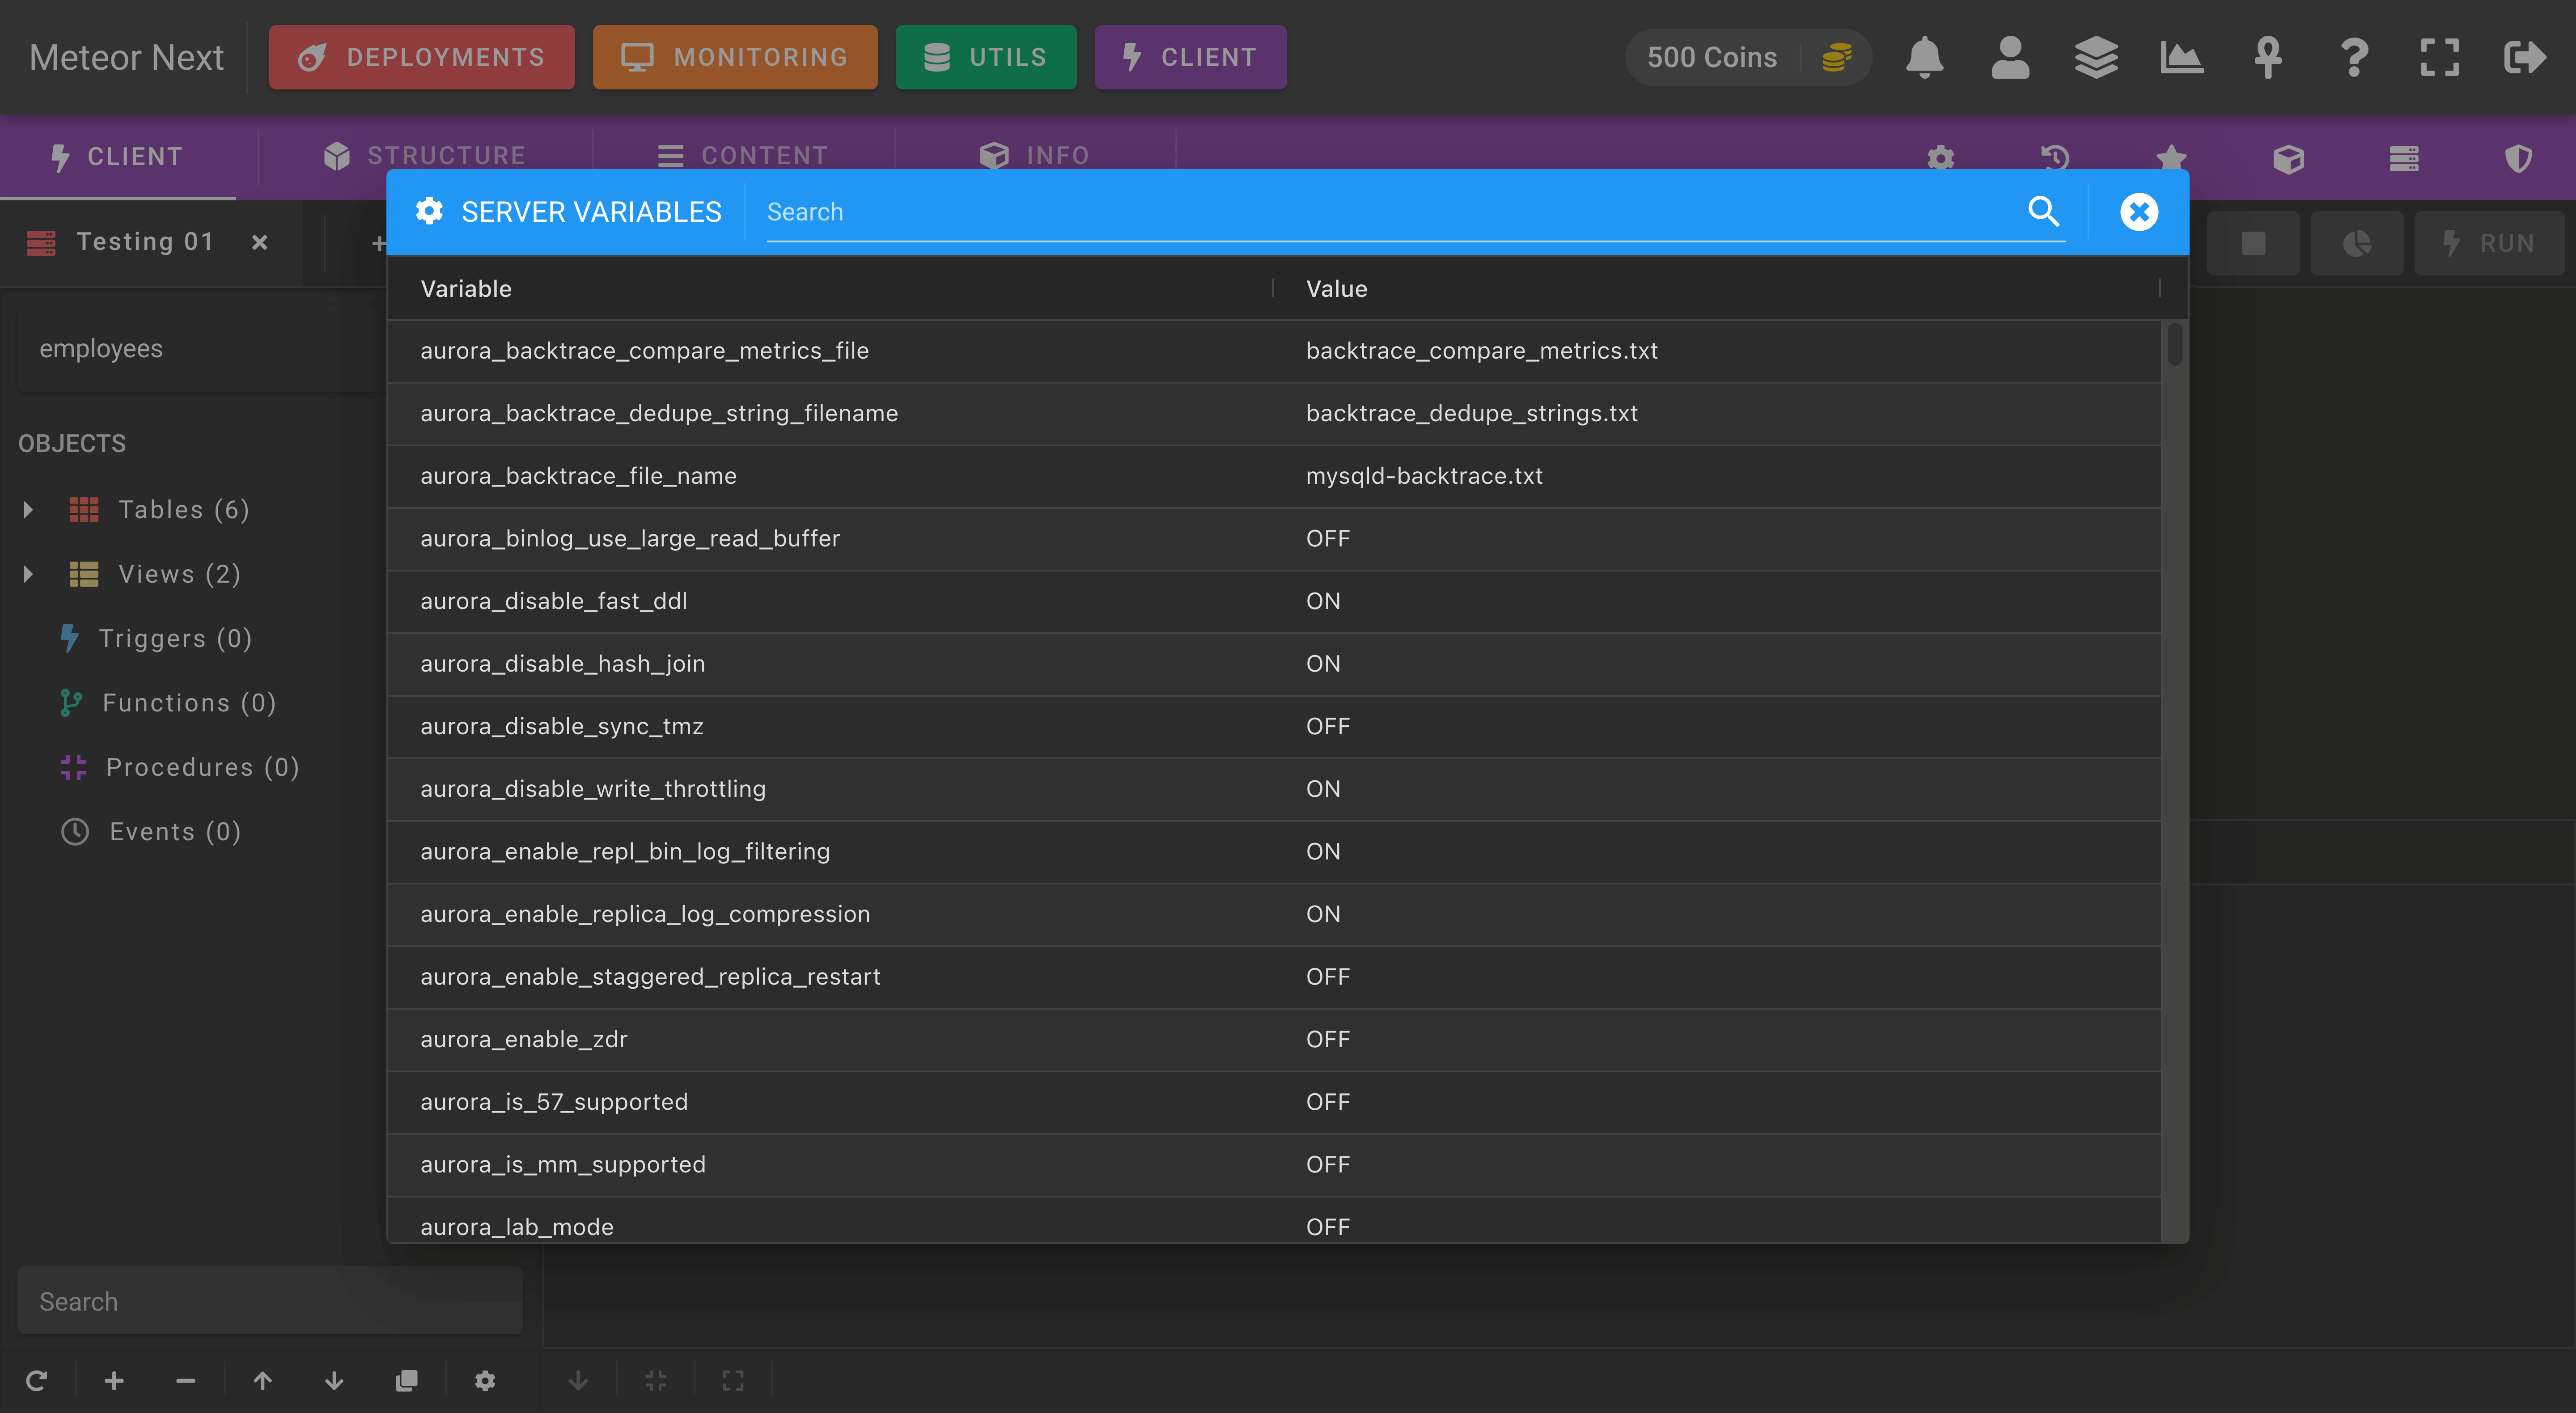Image resolution: width=2576 pixels, height=1413 pixels.
Task: Open the settings gear in purple client bar
Action: [1941, 157]
